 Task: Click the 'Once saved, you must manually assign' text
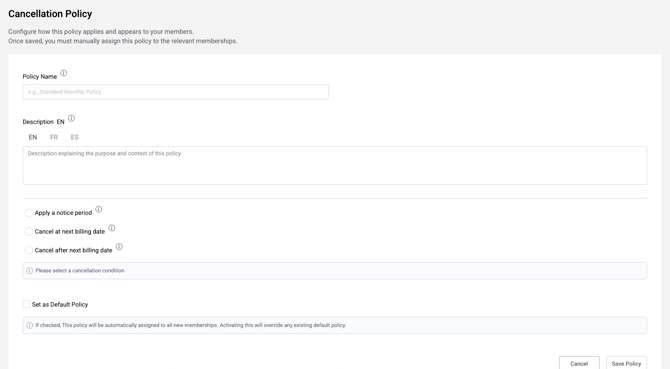tap(123, 41)
